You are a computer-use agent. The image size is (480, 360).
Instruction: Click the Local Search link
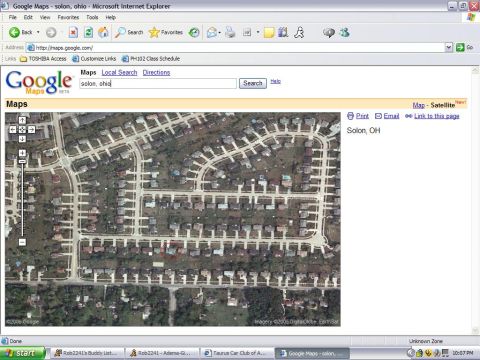point(119,73)
